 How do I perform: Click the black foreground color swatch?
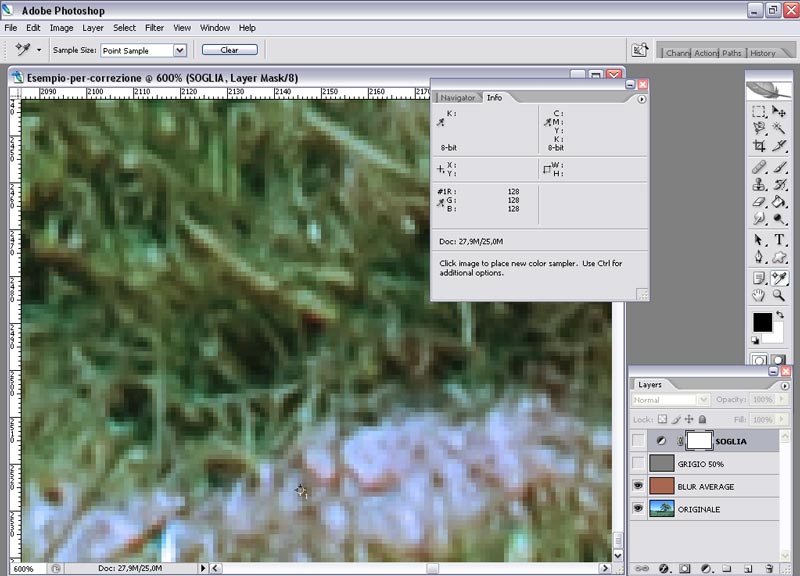[x=762, y=322]
